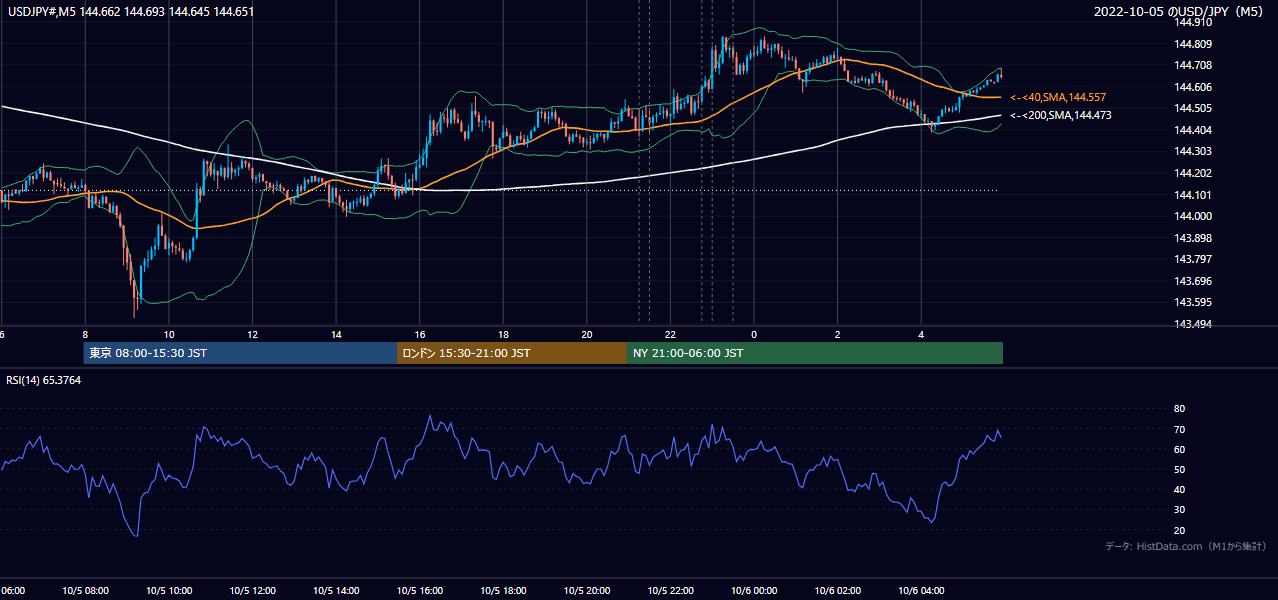The height and width of the screenshot is (600, 1278).
Task: Click RSI scale level 70
Action: (x=1179, y=429)
